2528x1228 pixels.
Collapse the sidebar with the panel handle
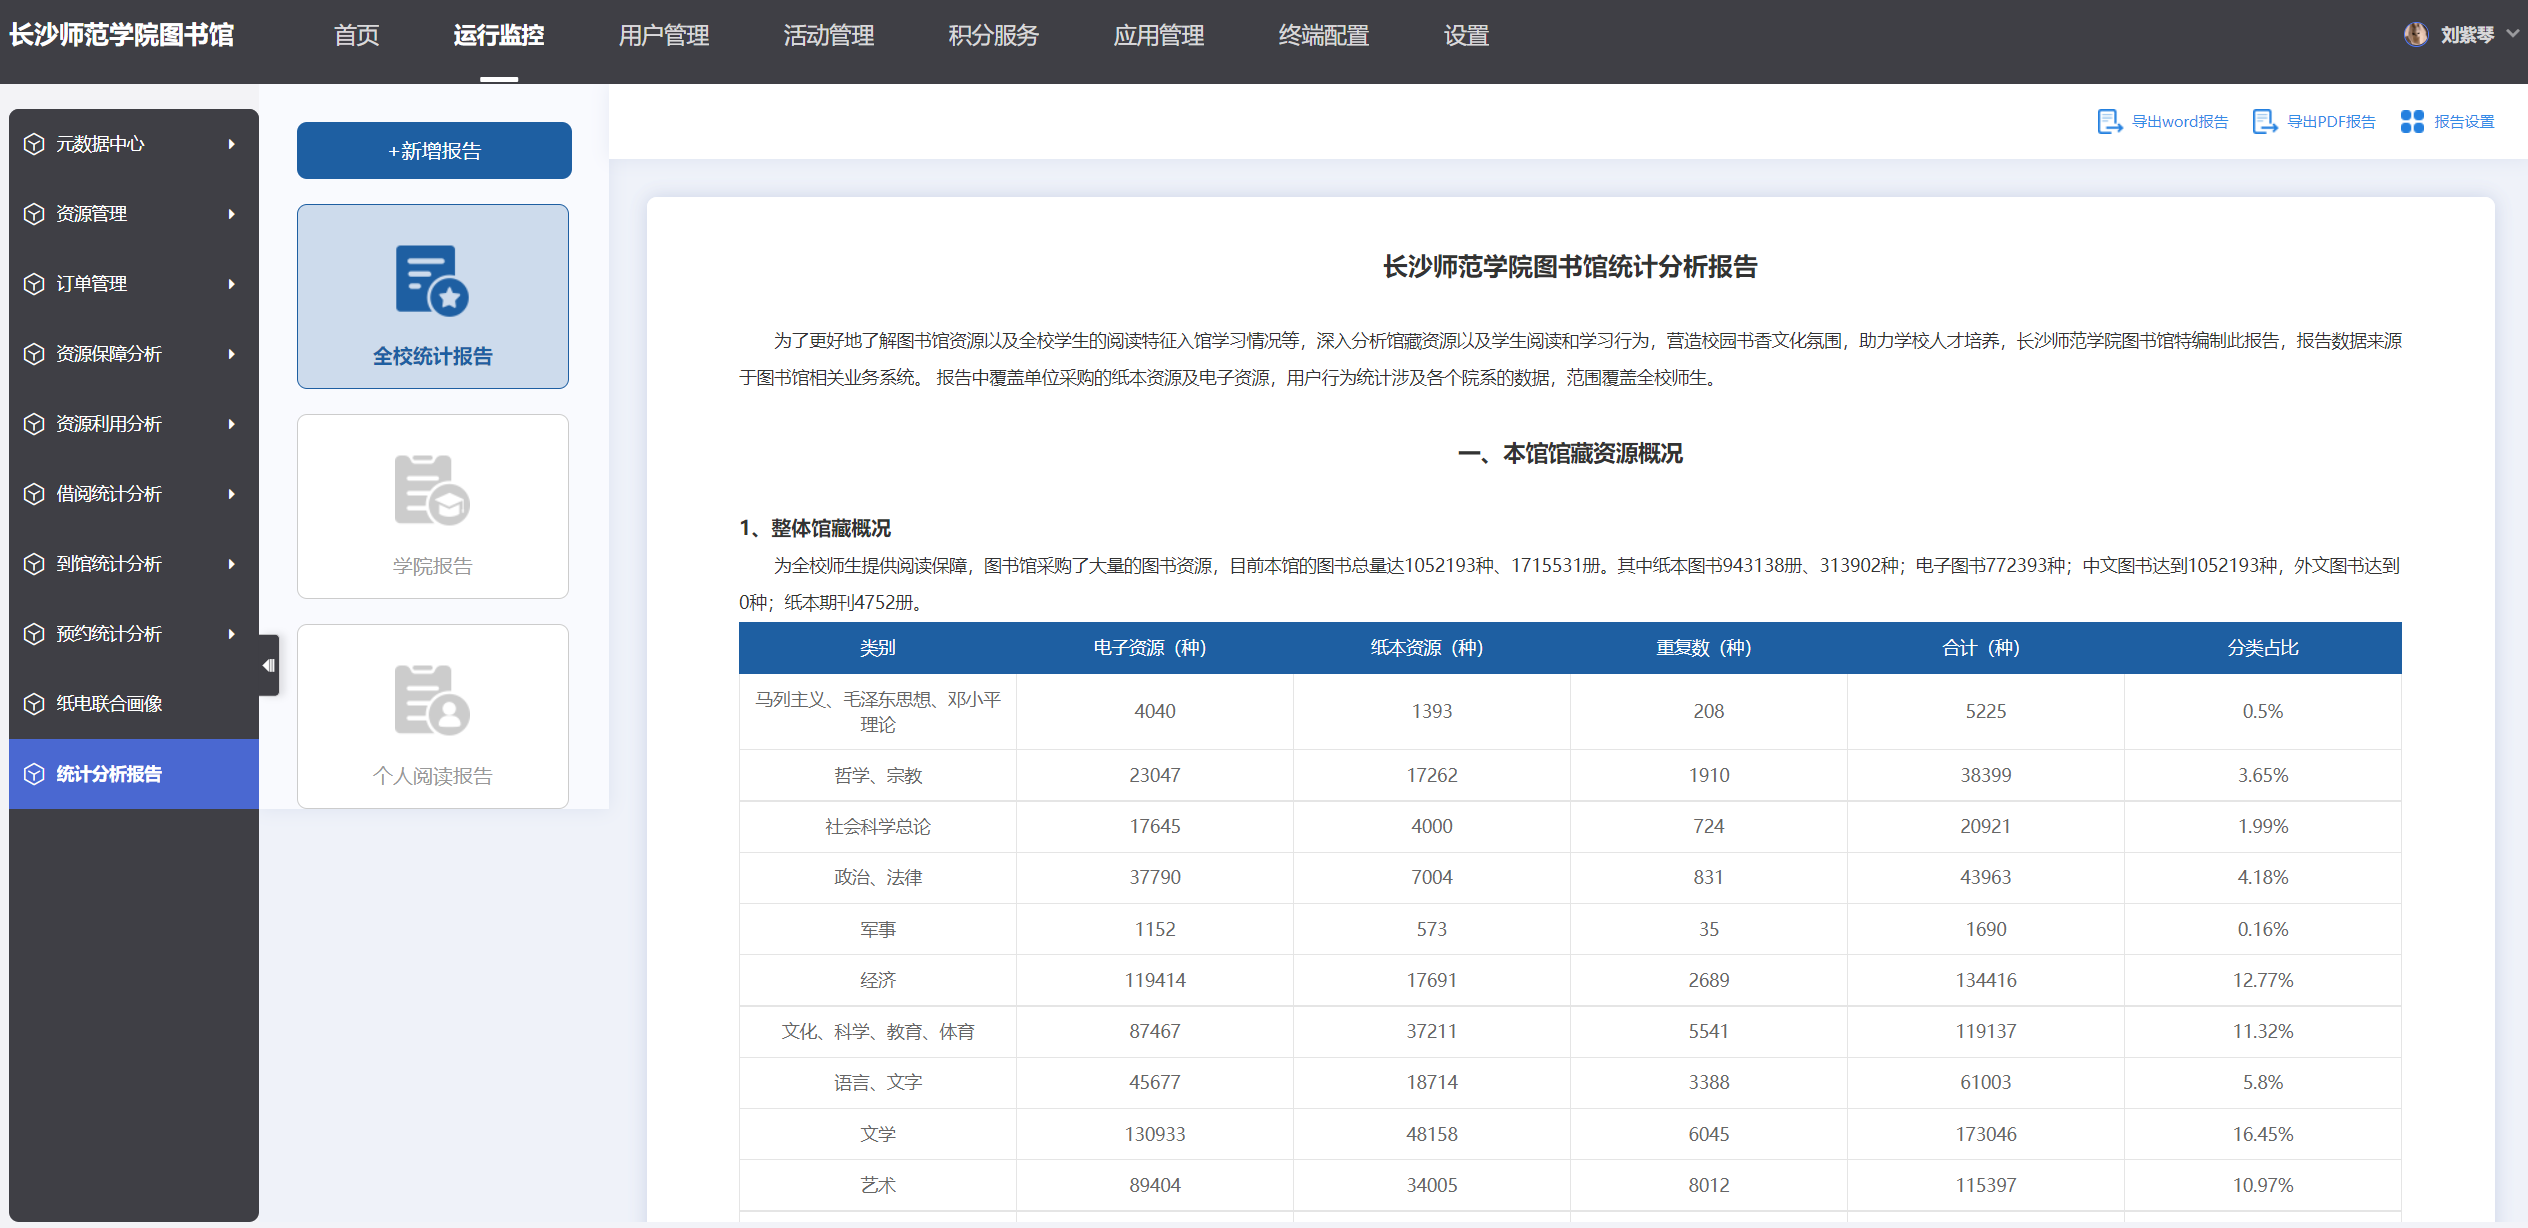tap(268, 665)
